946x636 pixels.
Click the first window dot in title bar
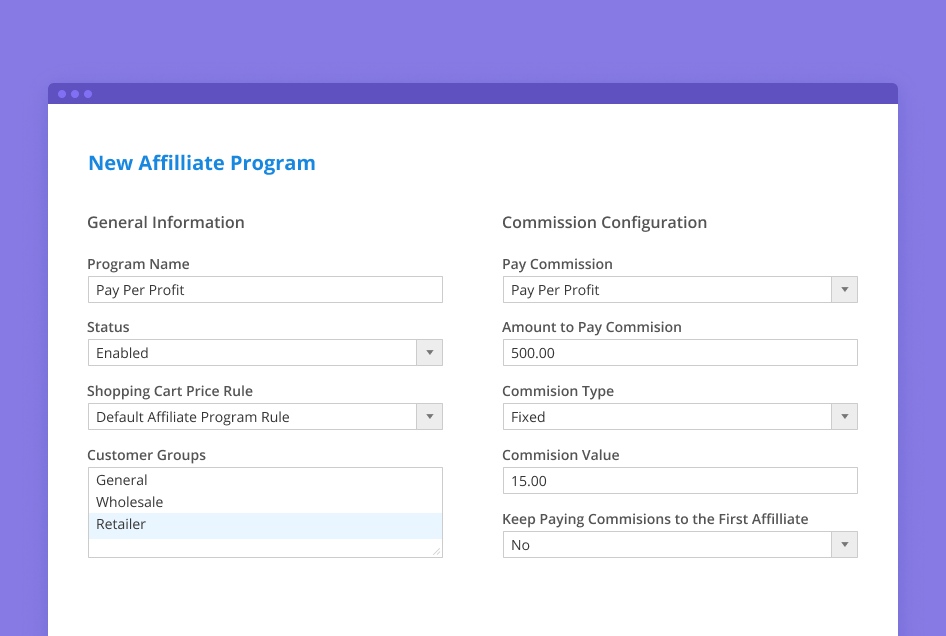62,94
